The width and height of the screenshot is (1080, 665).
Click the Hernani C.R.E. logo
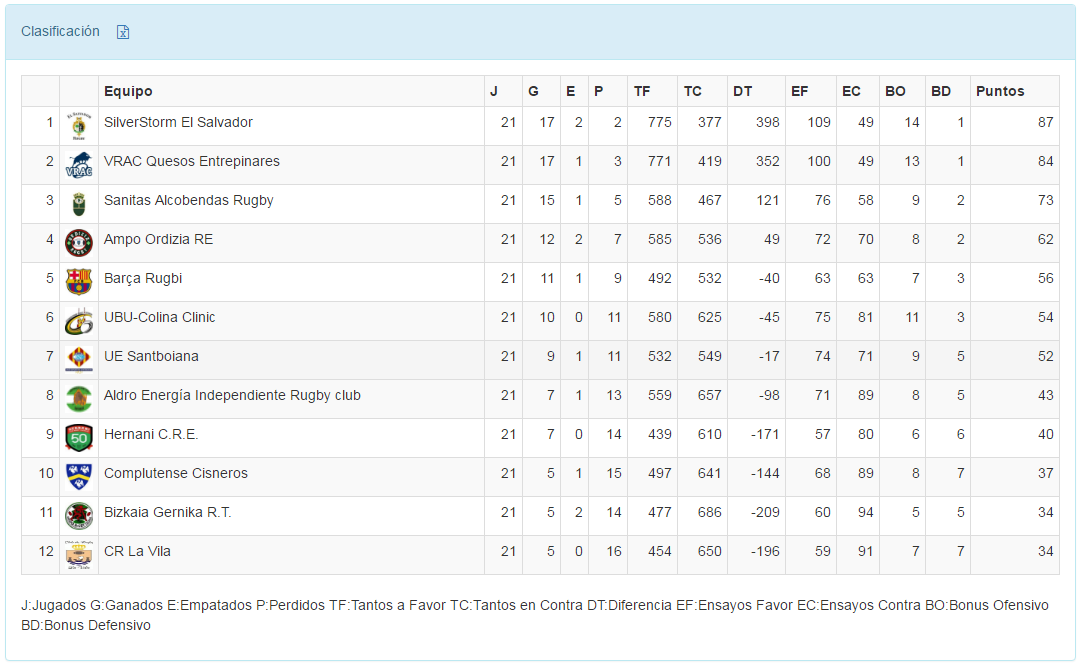point(78,438)
